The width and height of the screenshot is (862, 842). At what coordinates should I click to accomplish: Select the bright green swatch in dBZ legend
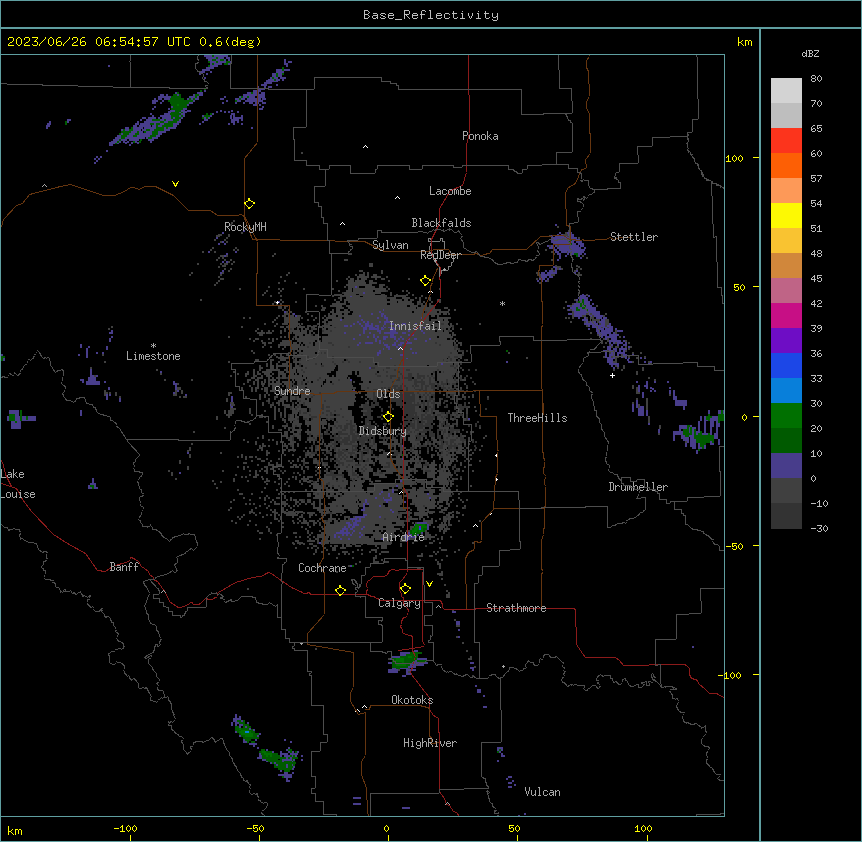(786, 416)
